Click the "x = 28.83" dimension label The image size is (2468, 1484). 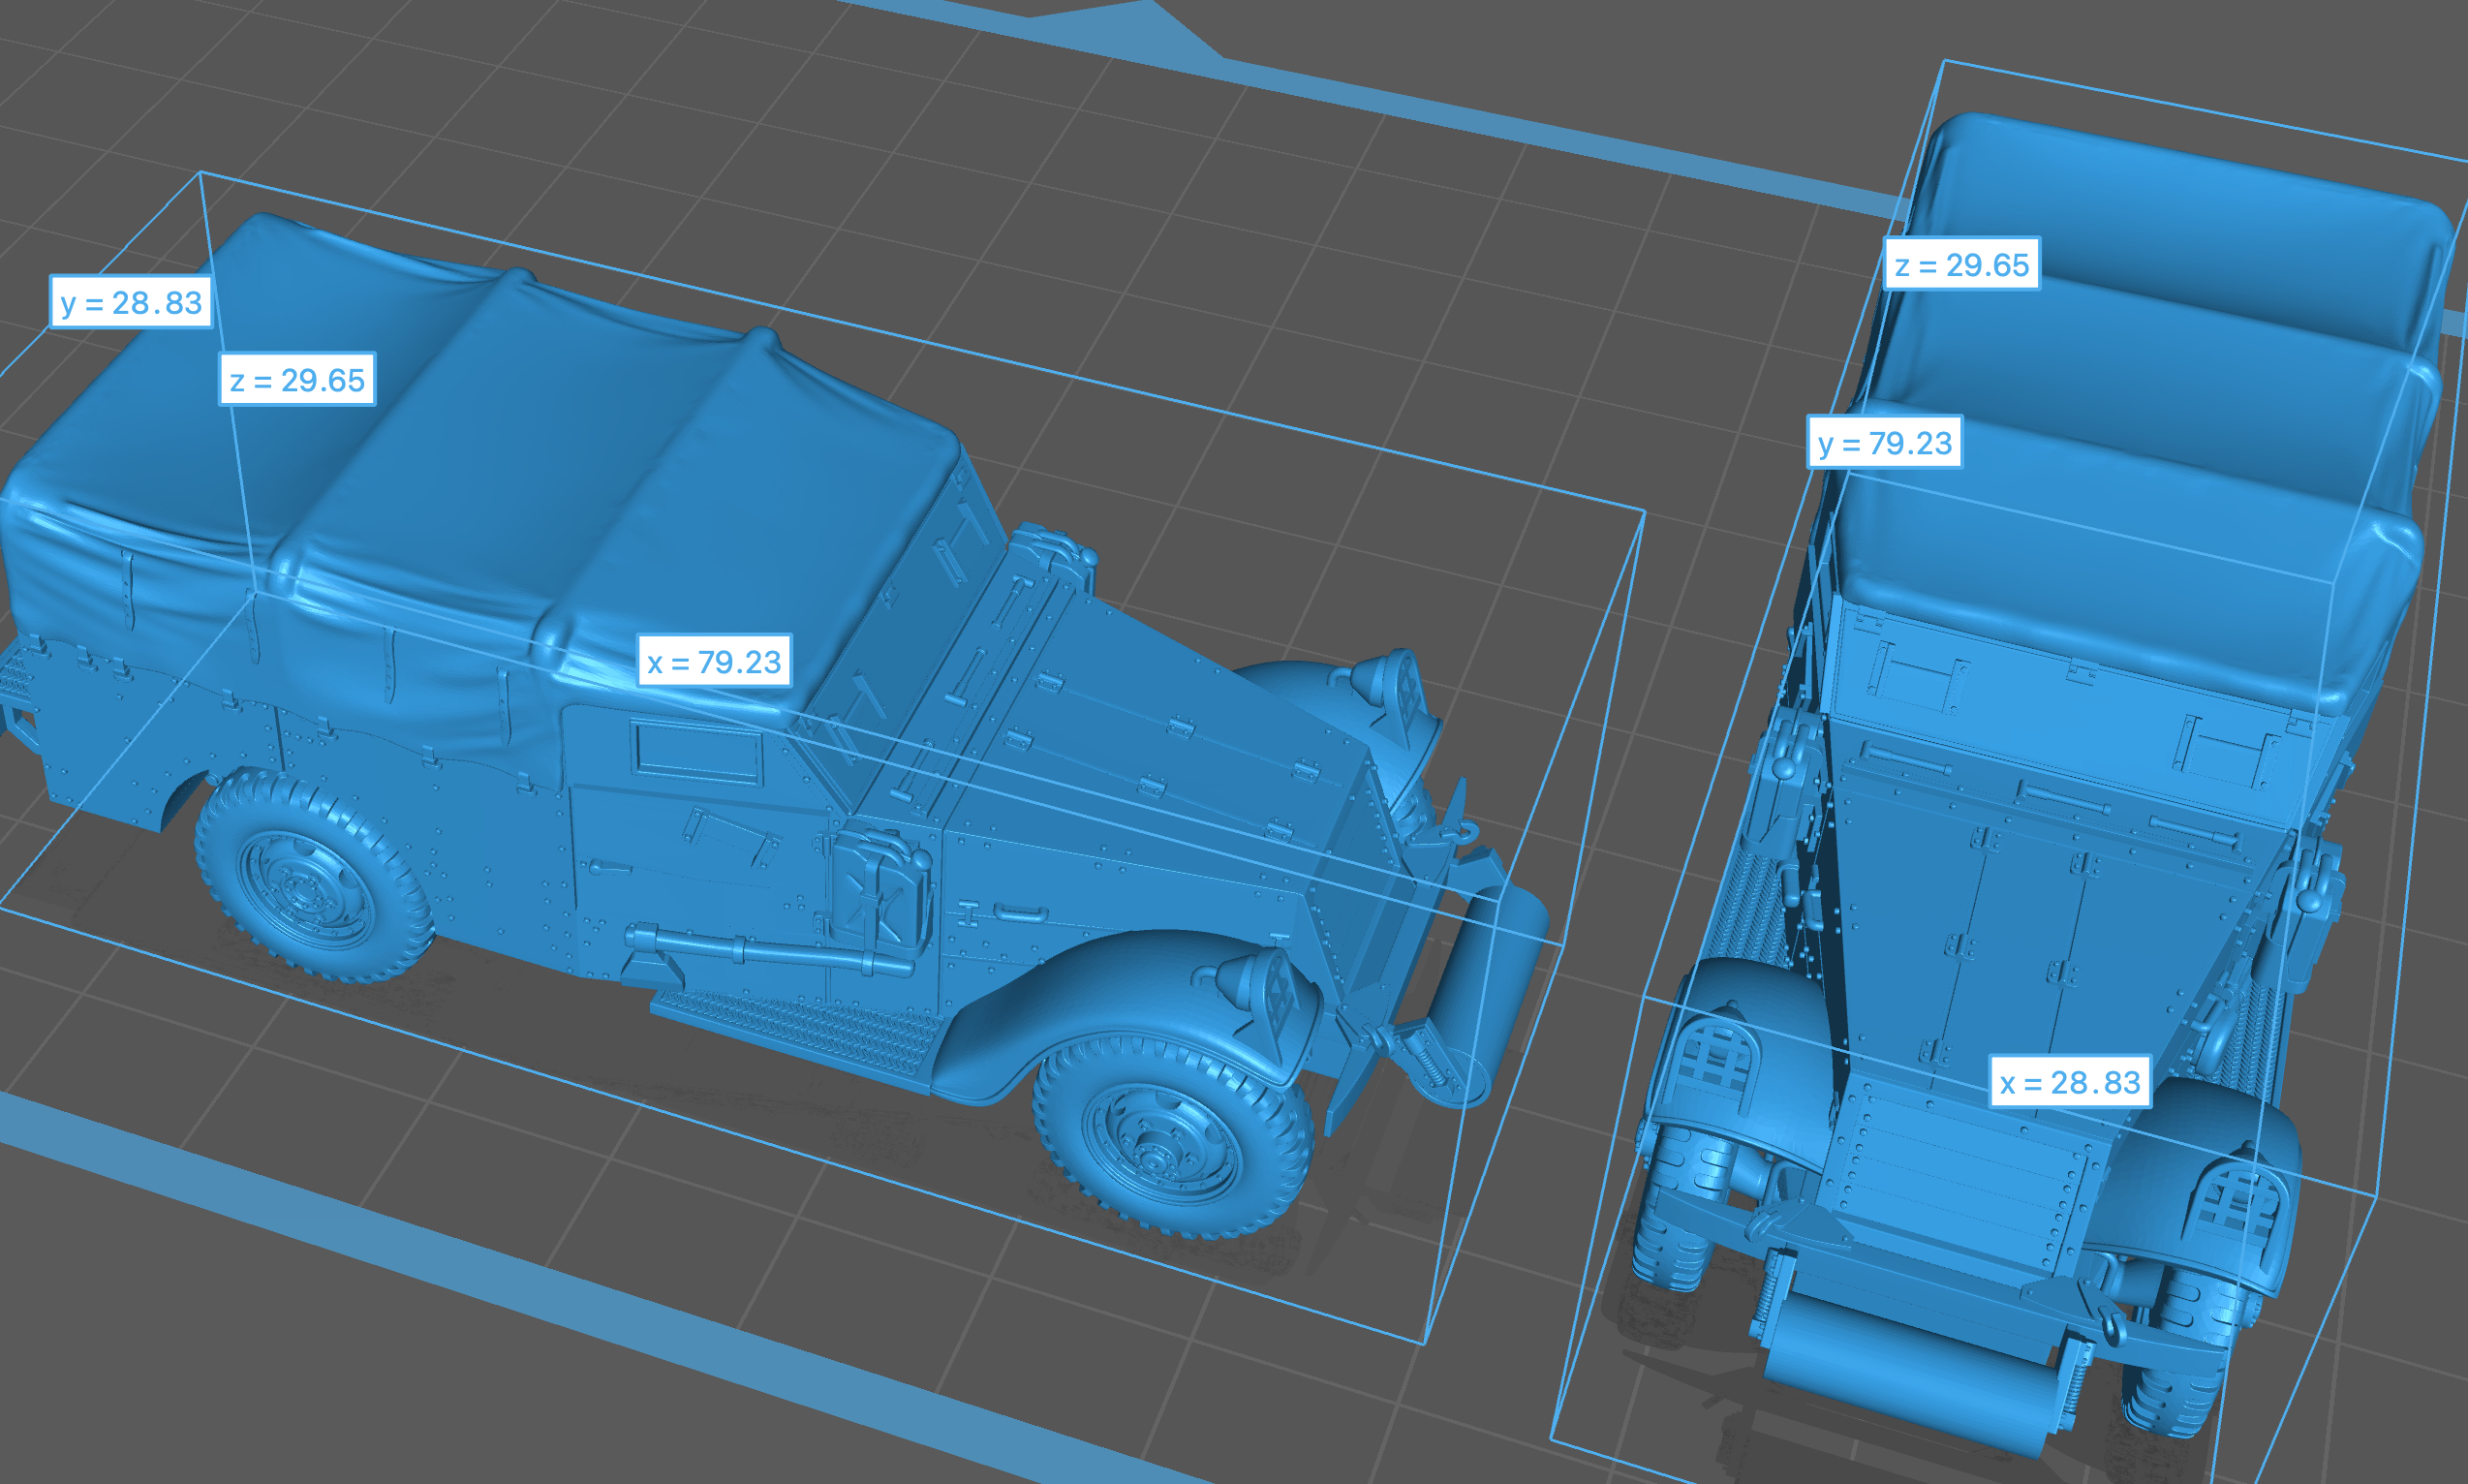click(x=2070, y=1081)
